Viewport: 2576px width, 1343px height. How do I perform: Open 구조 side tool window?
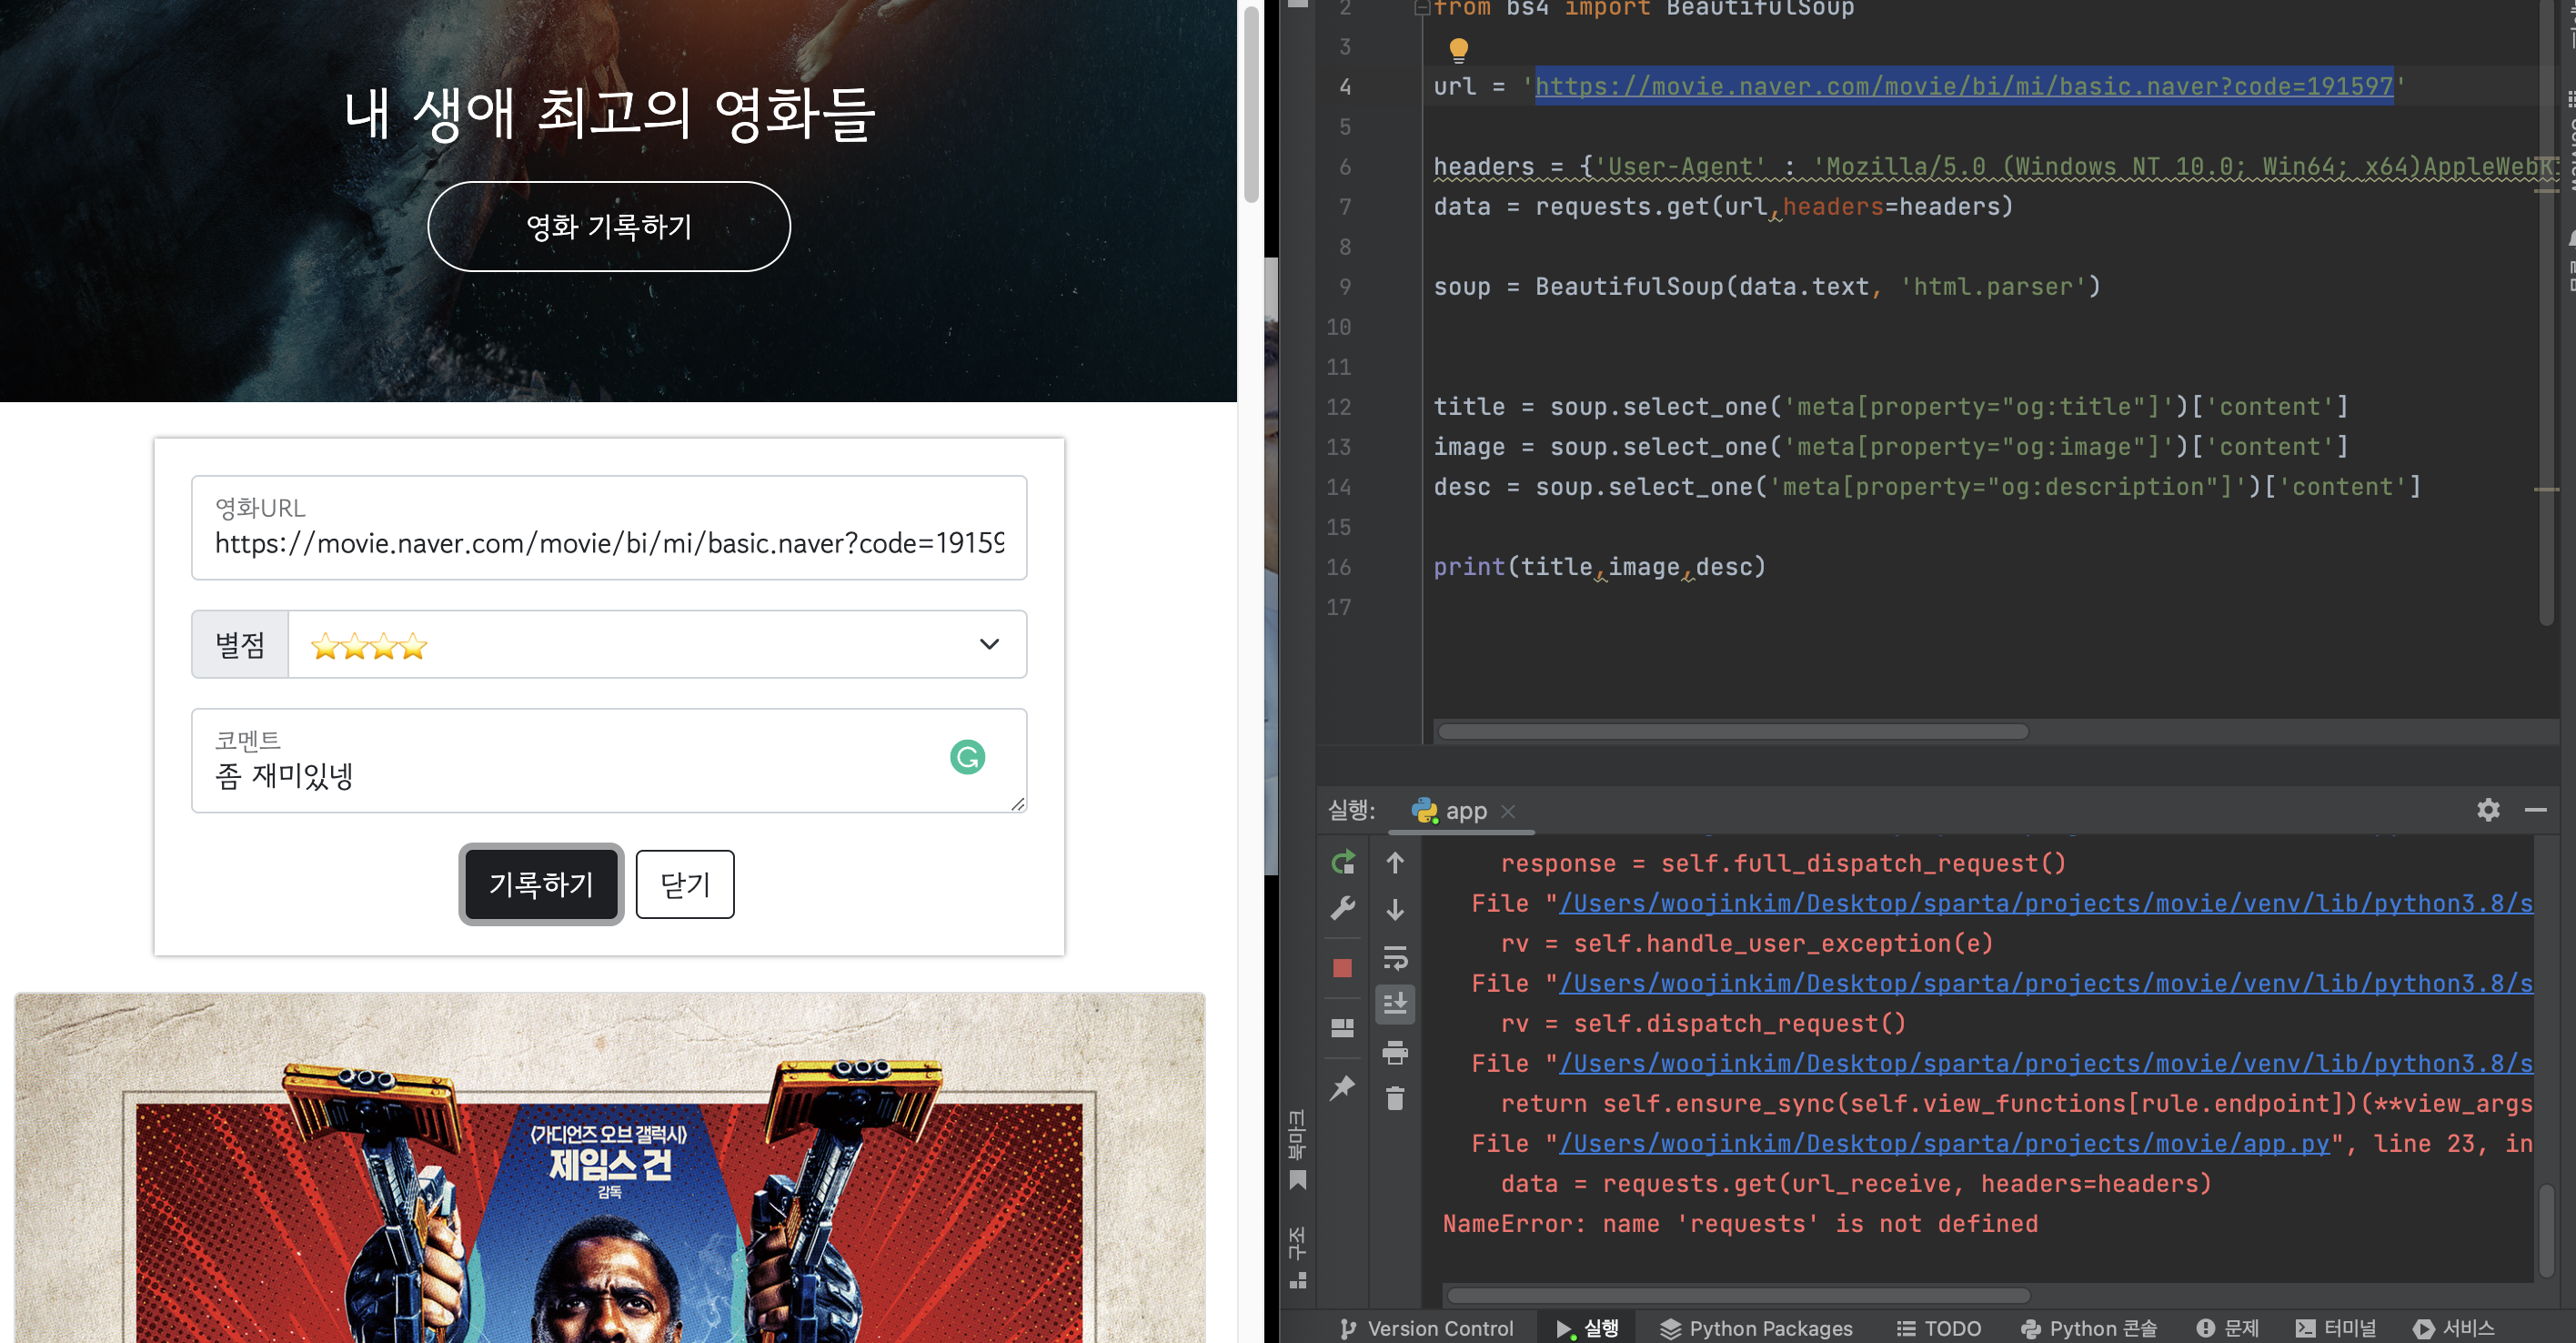(1297, 1257)
